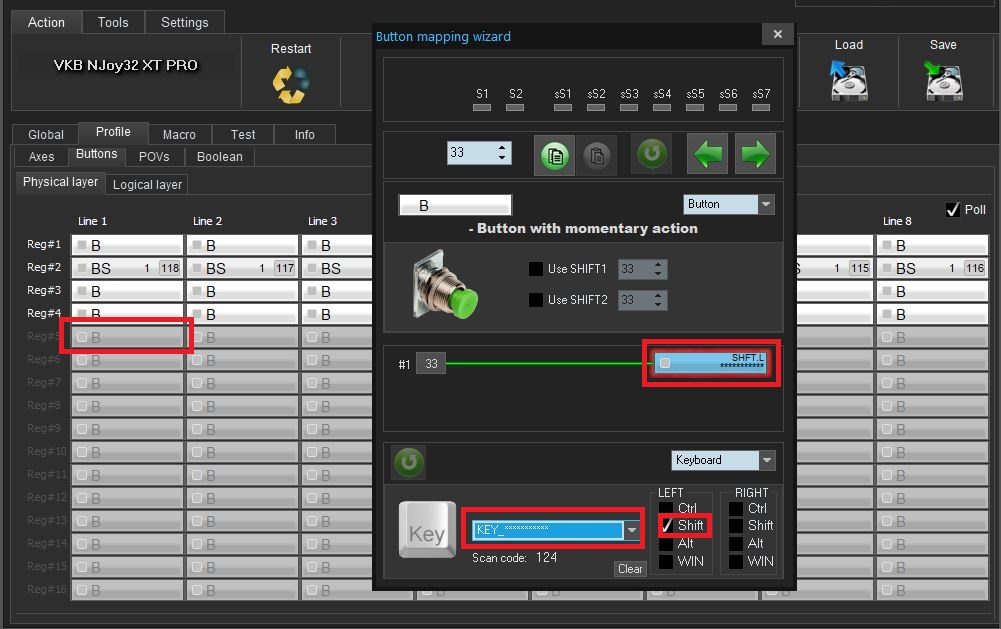Enable the Use SHIFT1 checkbox
The width and height of the screenshot is (1001, 629).
click(x=536, y=269)
